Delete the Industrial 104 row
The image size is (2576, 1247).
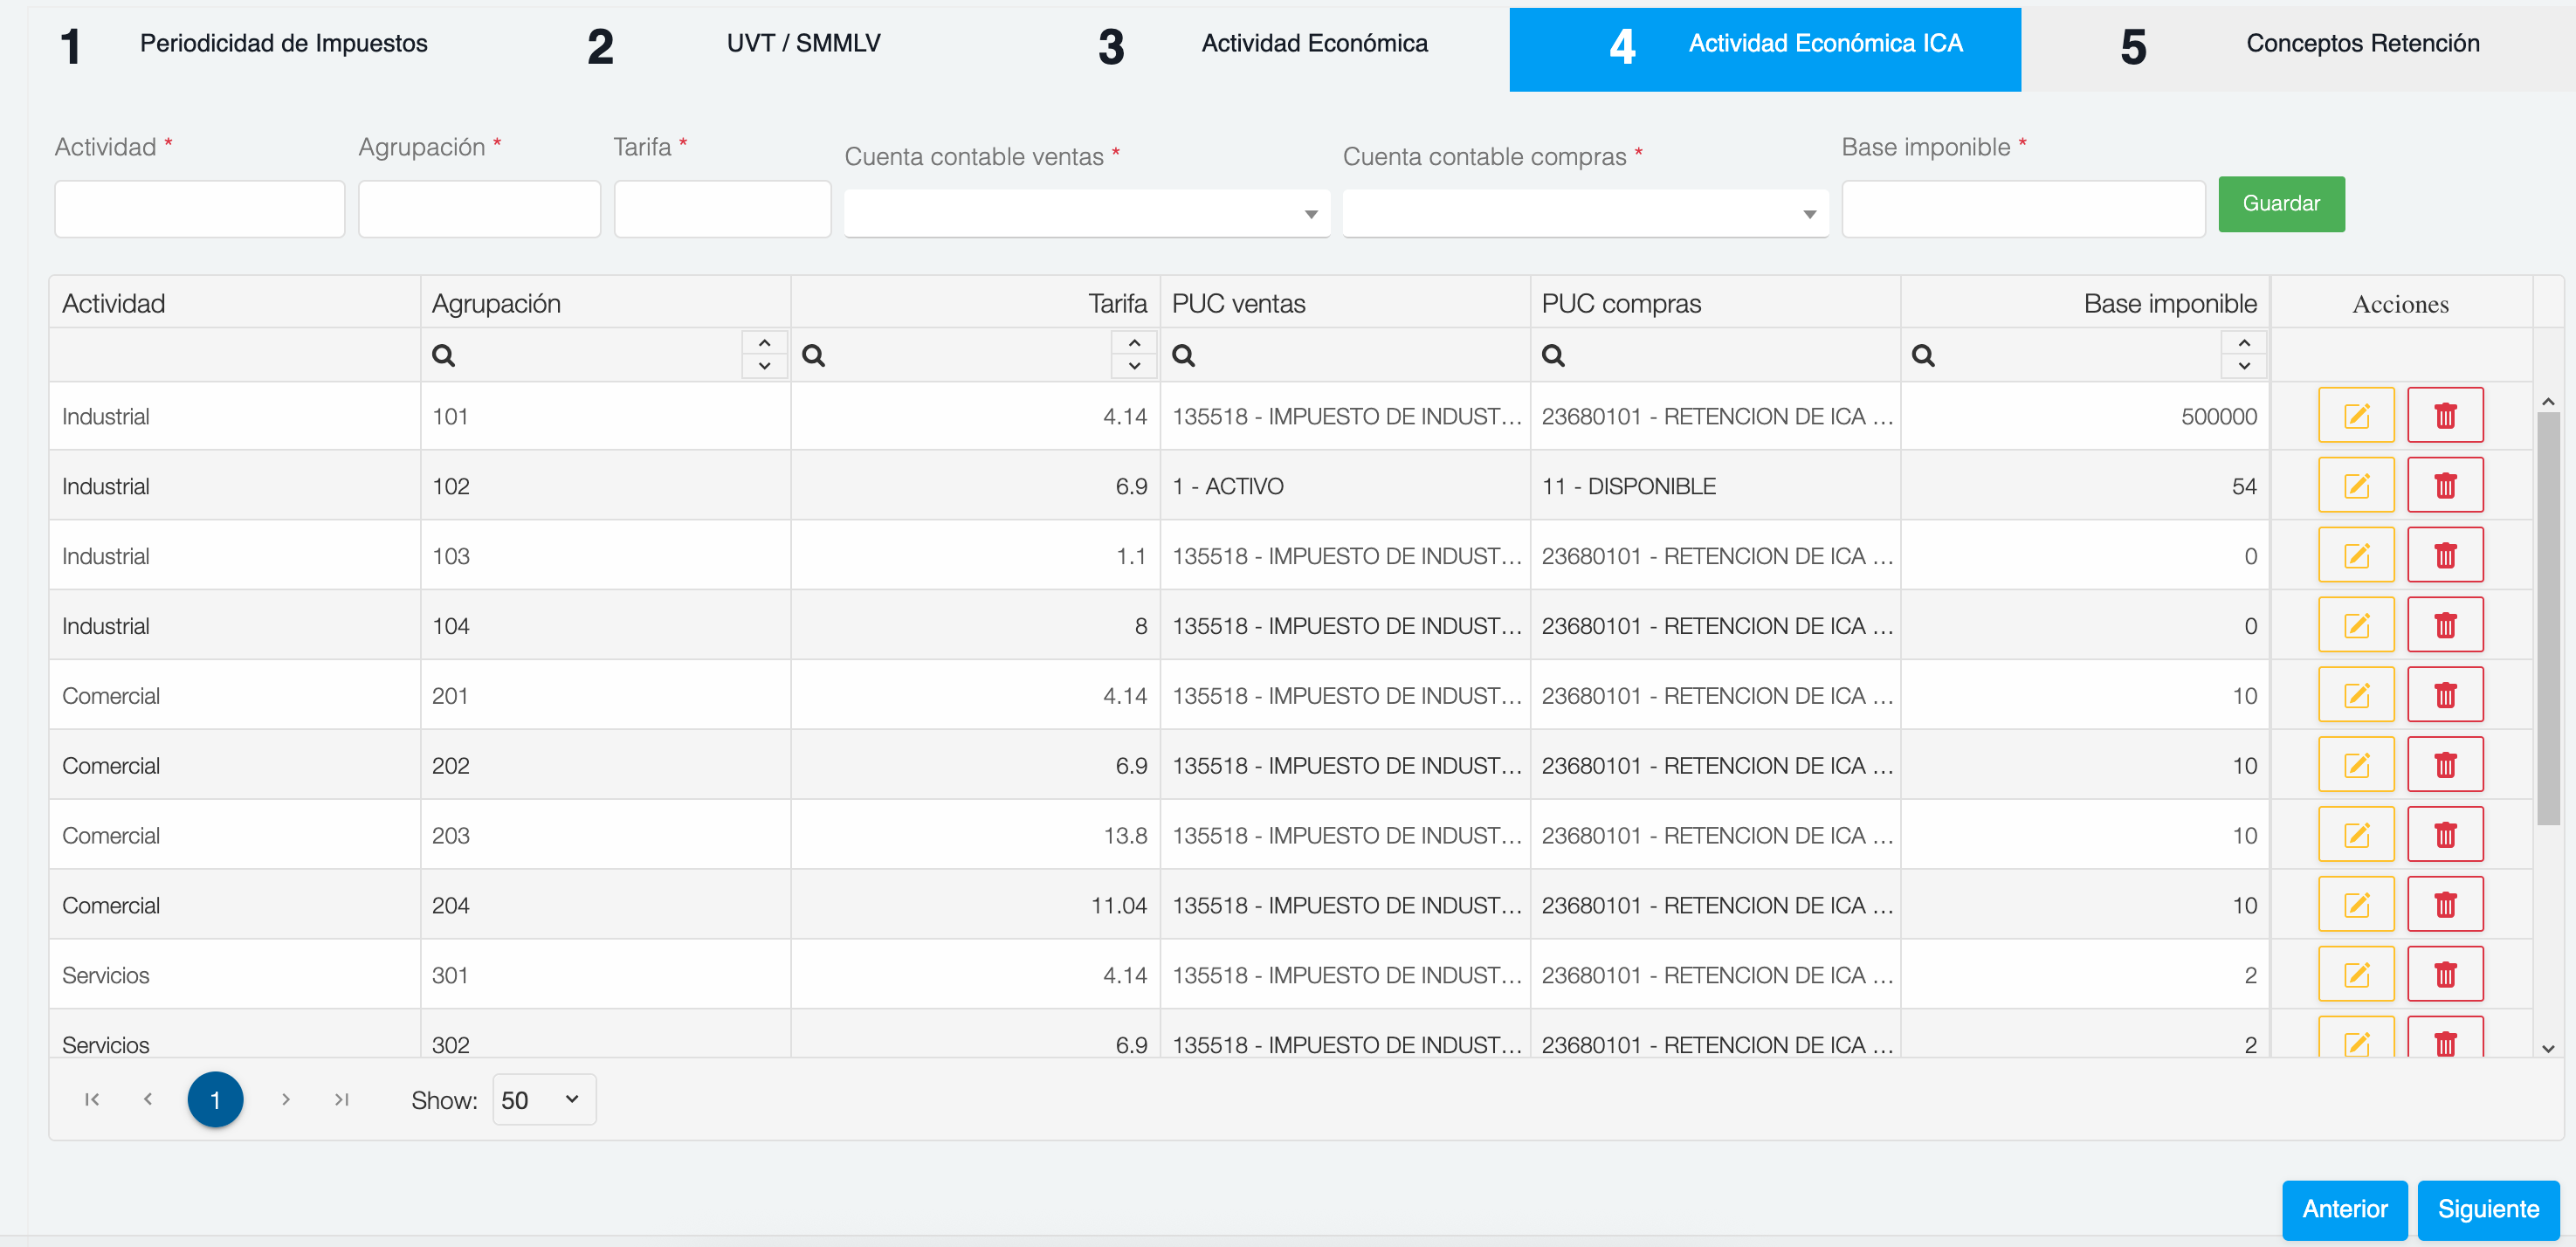pyautogui.click(x=2445, y=625)
